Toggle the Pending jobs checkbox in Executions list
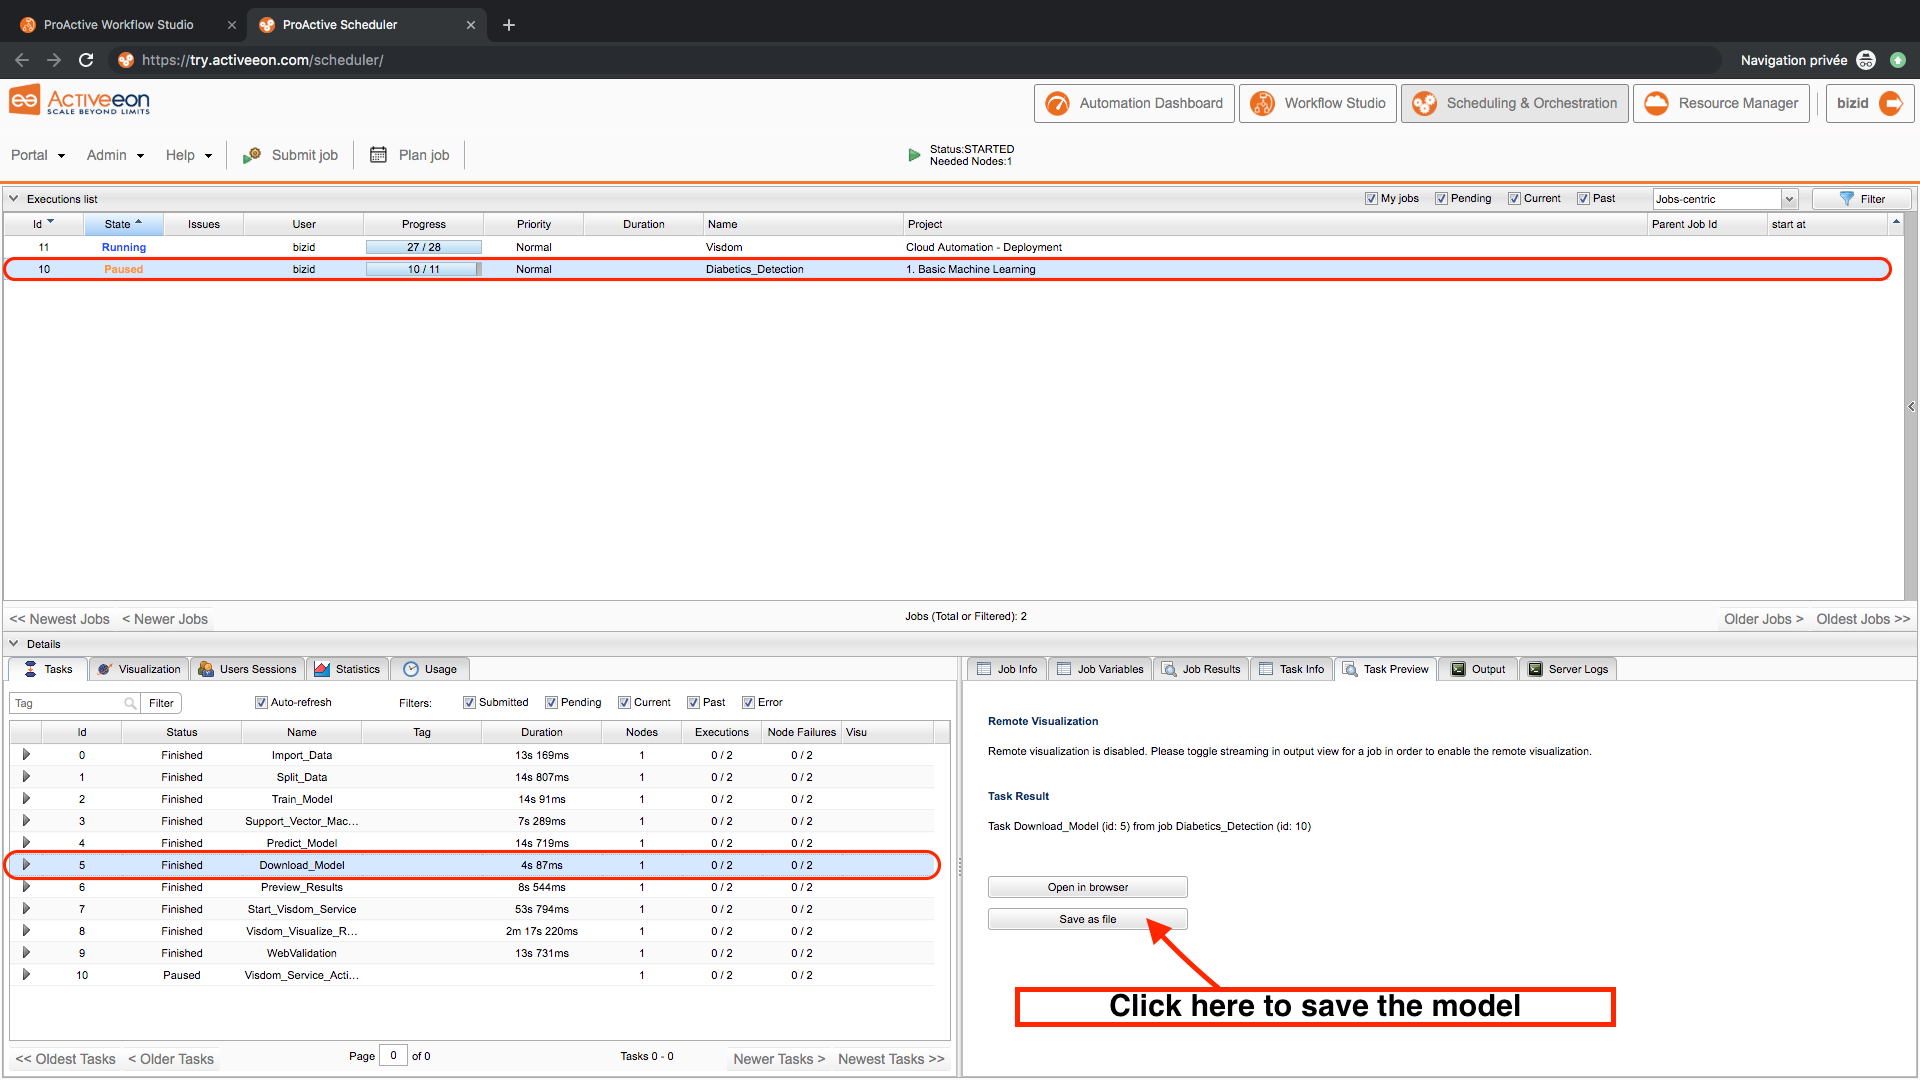 pos(1441,198)
